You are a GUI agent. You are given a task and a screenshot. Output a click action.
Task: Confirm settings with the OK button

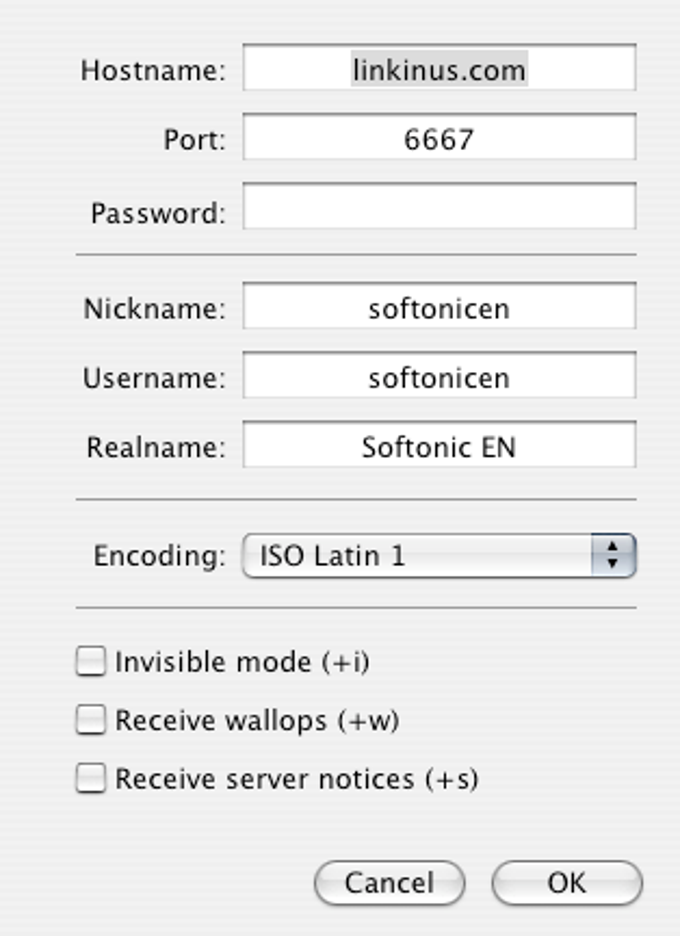click(x=567, y=883)
